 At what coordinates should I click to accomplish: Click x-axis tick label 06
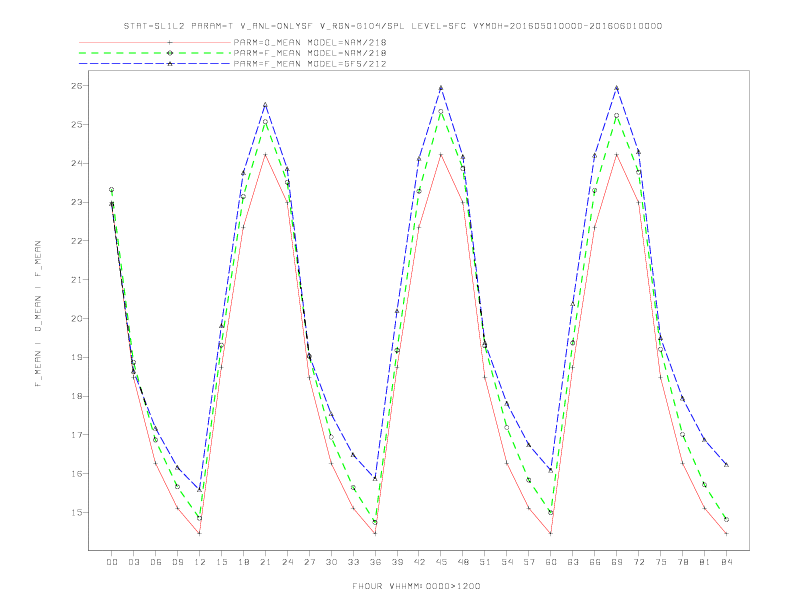pos(156,562)
